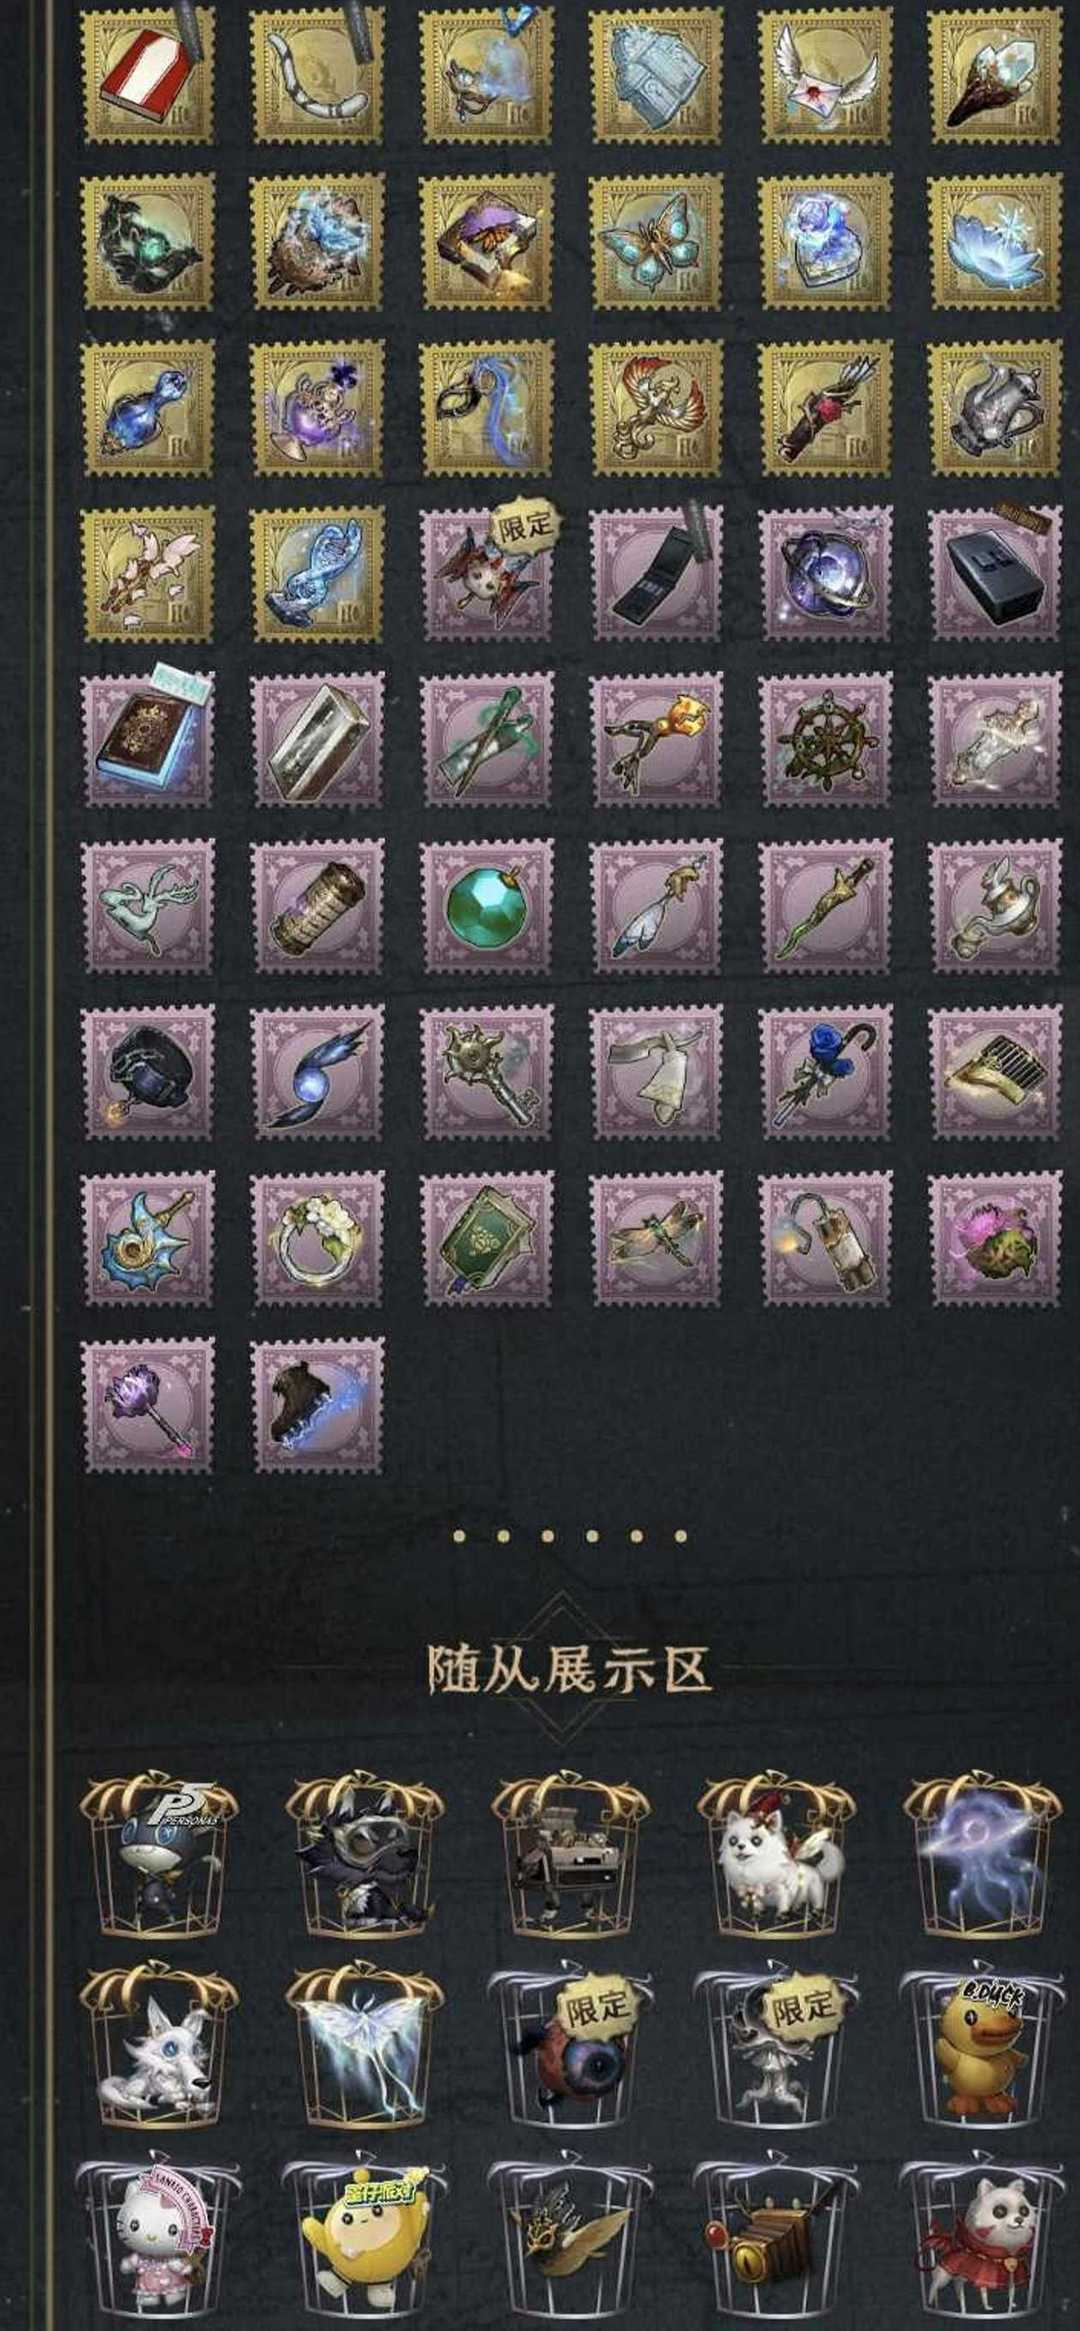Select the green spellbook stamp
1080x2331 pixels.
tap(487, 1239)
